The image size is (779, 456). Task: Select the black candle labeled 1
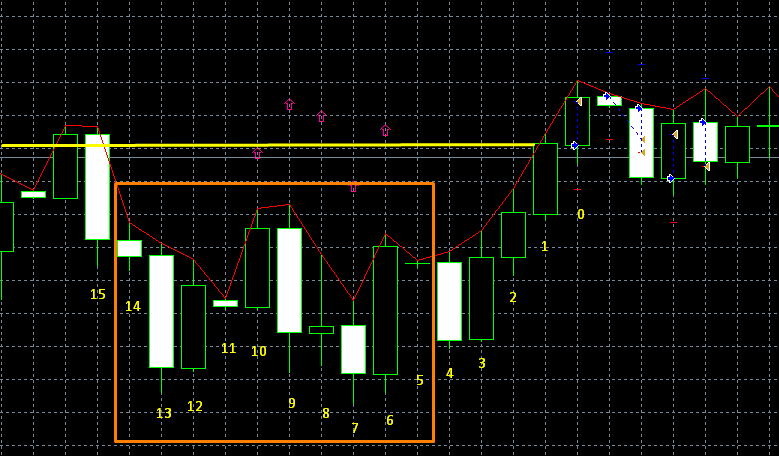tap(545, 179)
